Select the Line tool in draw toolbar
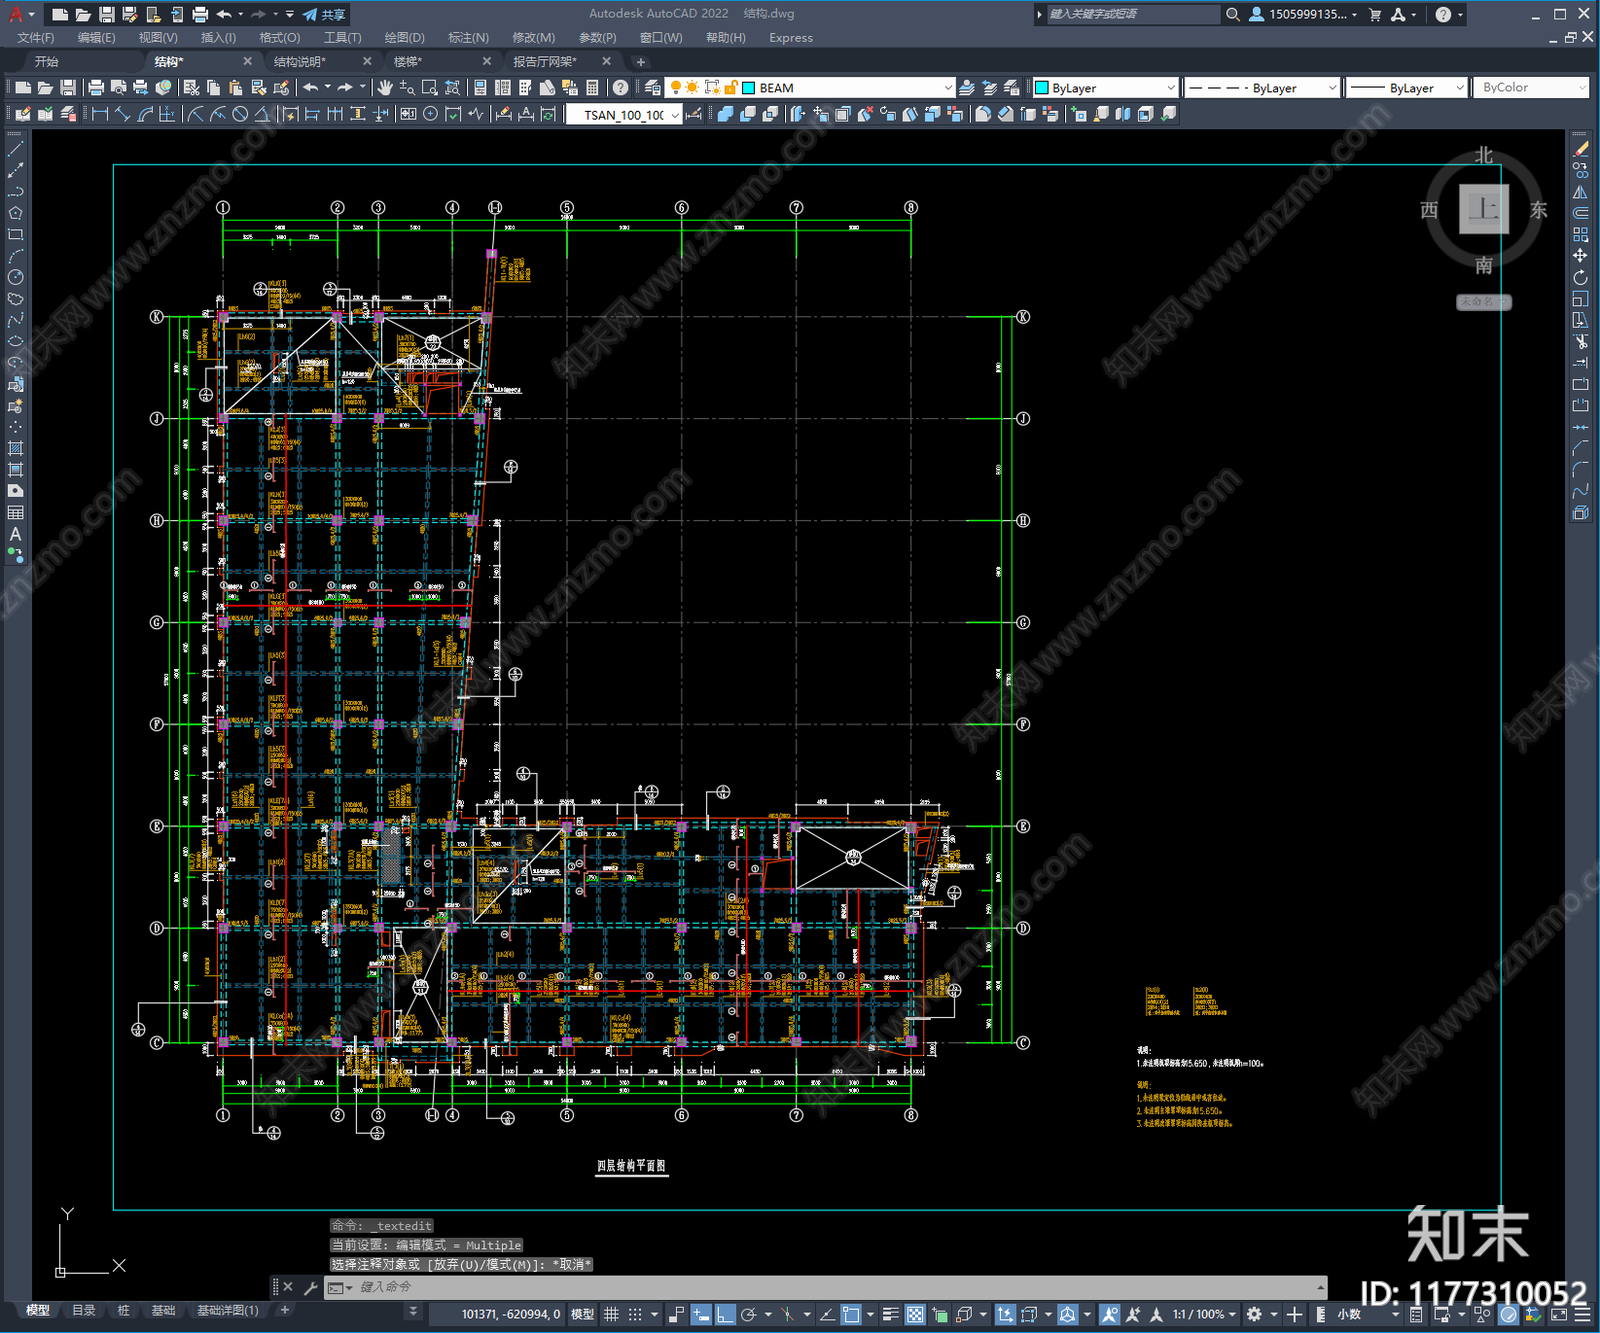This screenshot has width=1600, height=1333. click(15, 149)
